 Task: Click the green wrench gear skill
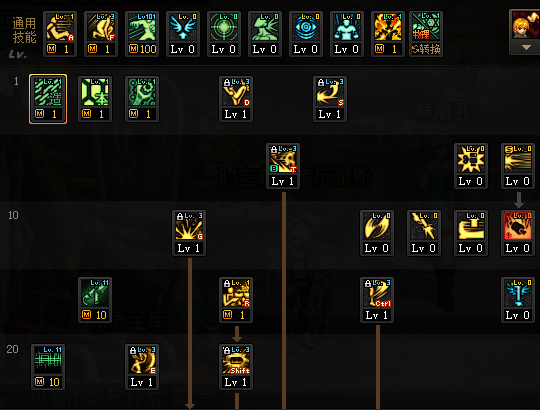coord(142,99)
